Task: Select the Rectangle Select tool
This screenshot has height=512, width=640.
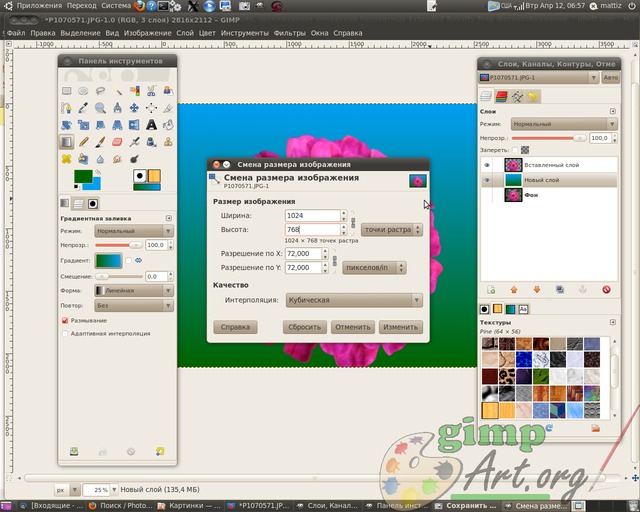Action: click(x=67, y=91)
